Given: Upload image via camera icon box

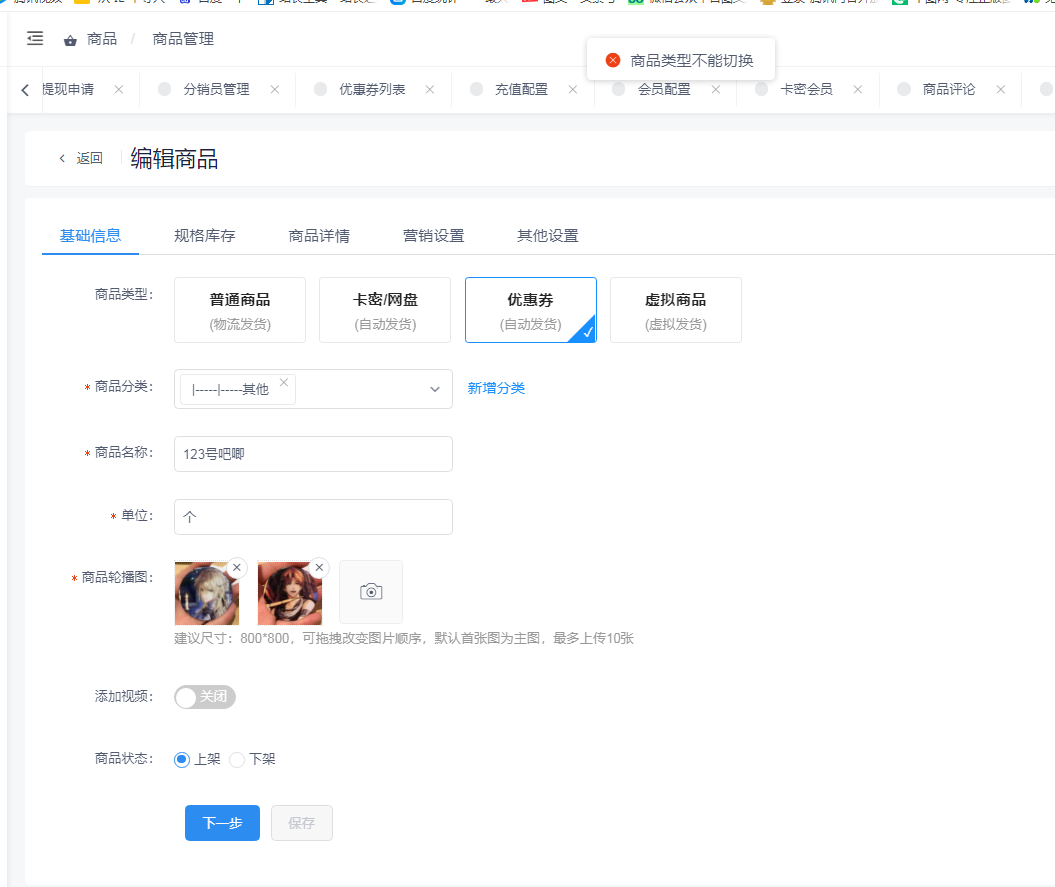Looking at the screenshot, I should click(371, 592).
